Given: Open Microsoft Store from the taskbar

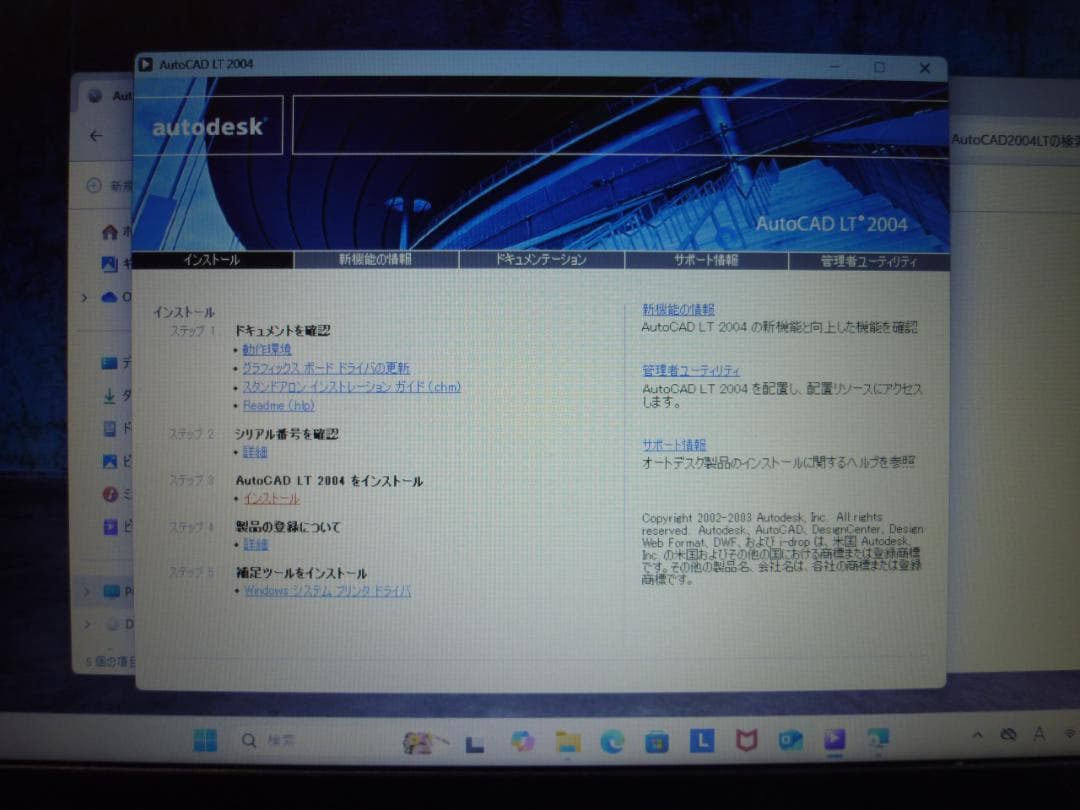Looking at the screenshot, I should (656, 742).
